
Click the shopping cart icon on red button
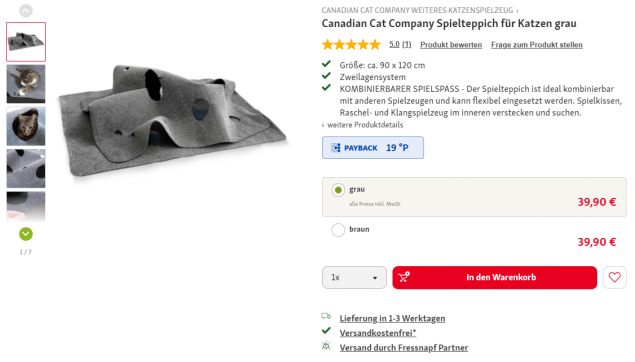pyautogui.click(x=404, y=277)
